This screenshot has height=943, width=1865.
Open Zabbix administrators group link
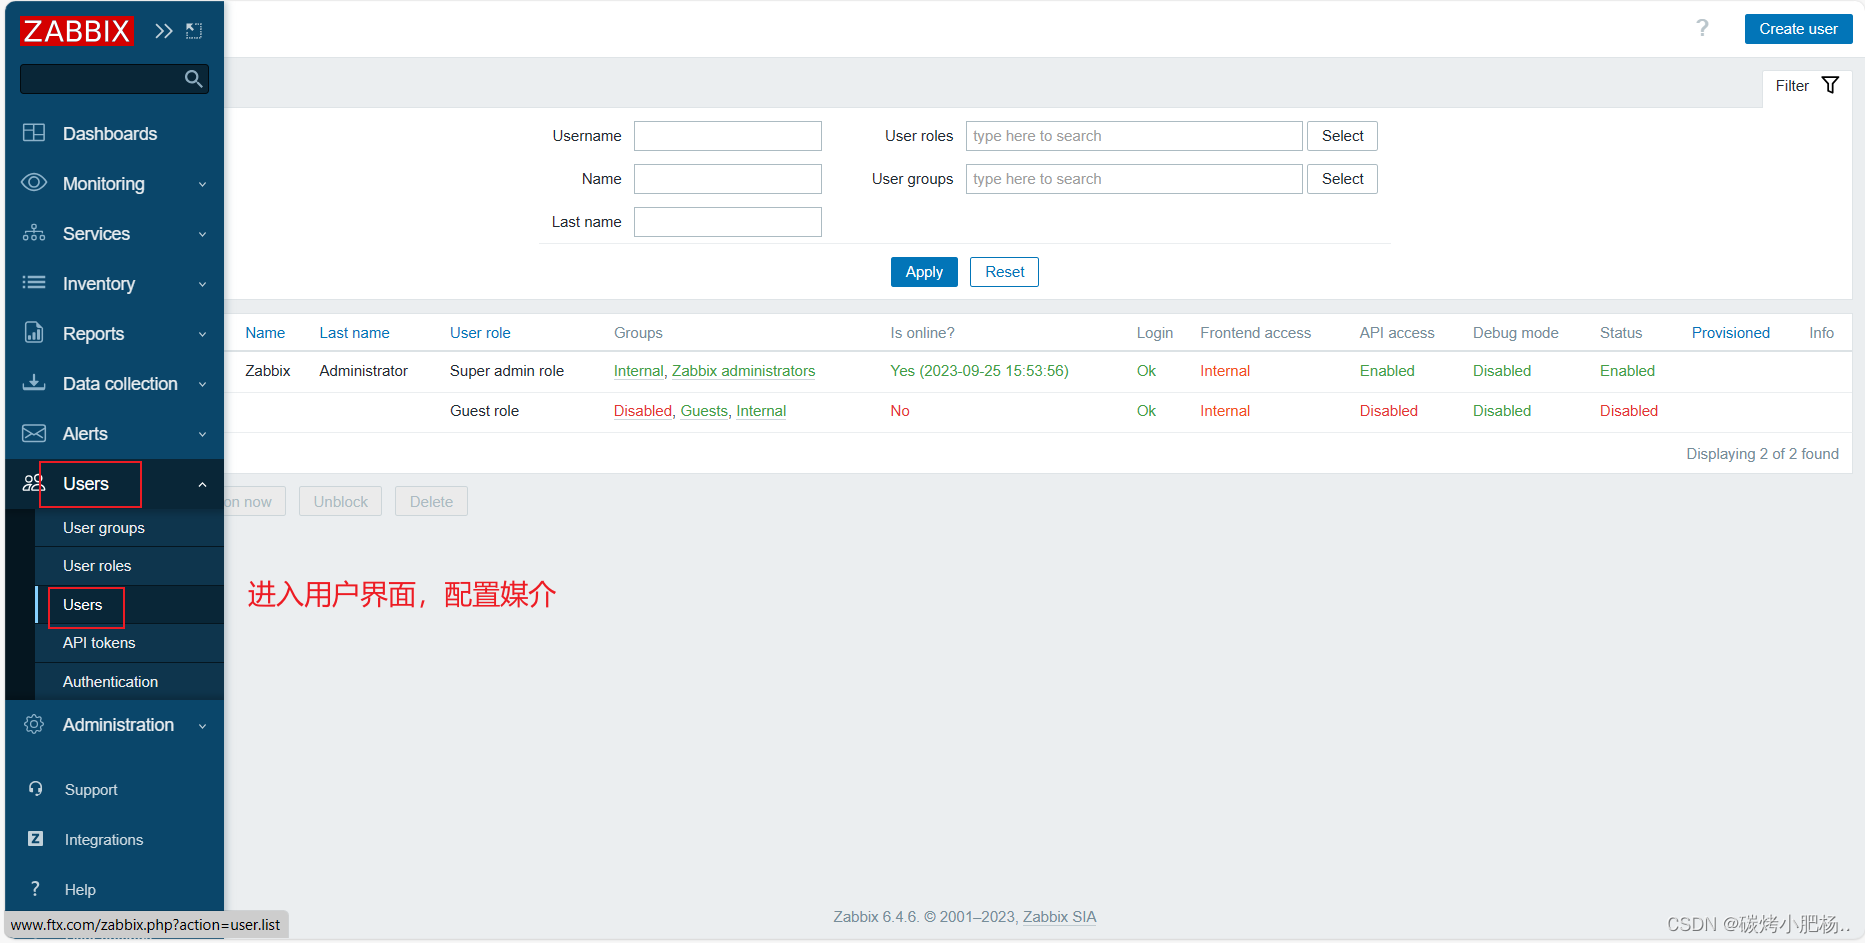pos(743,371)
